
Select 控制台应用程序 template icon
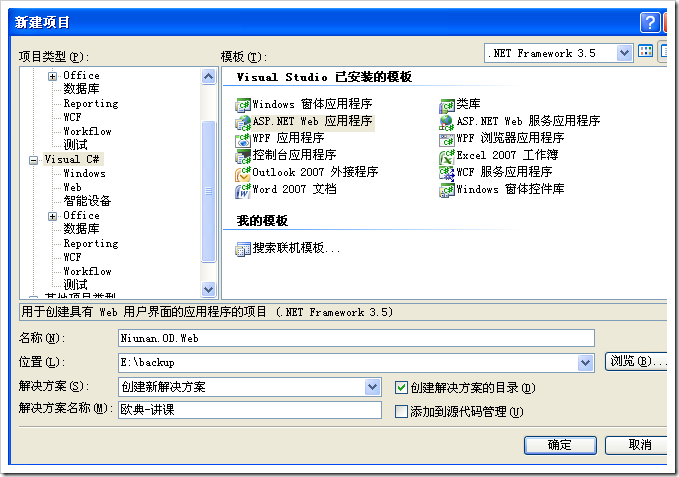242,156
